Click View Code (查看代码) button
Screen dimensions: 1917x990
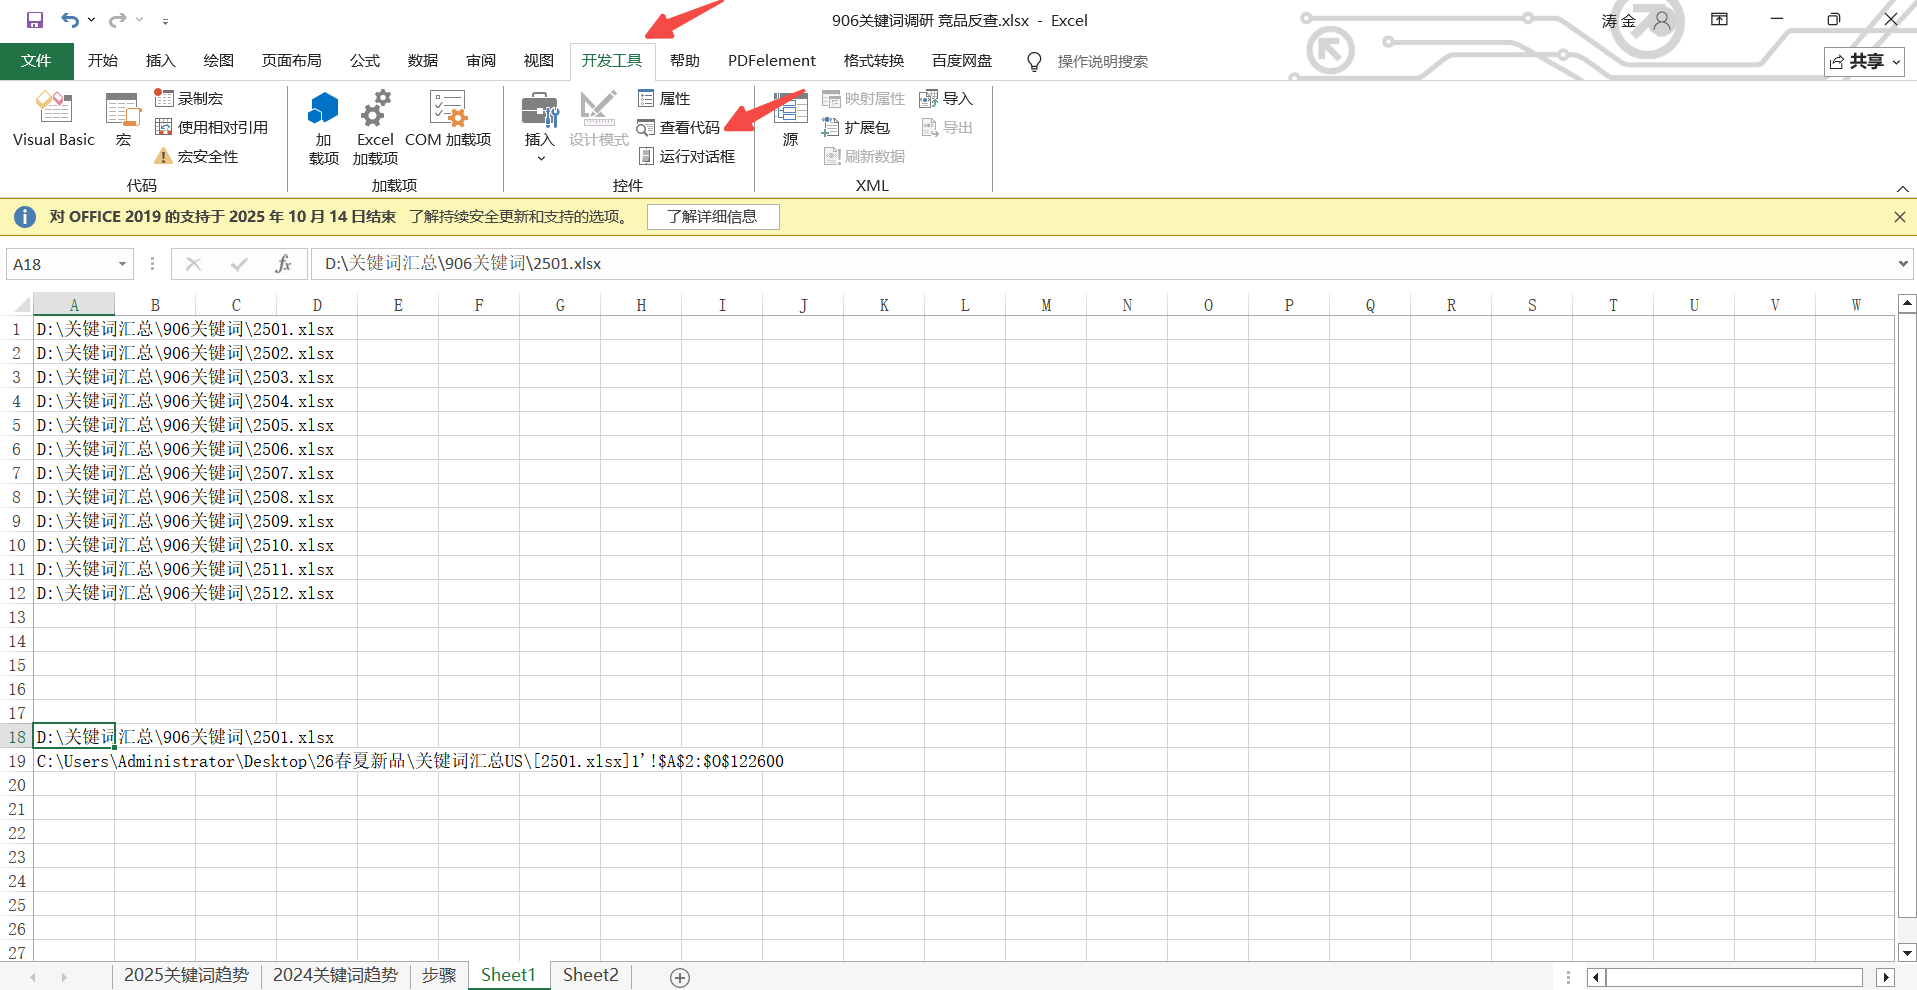(679, 127)
